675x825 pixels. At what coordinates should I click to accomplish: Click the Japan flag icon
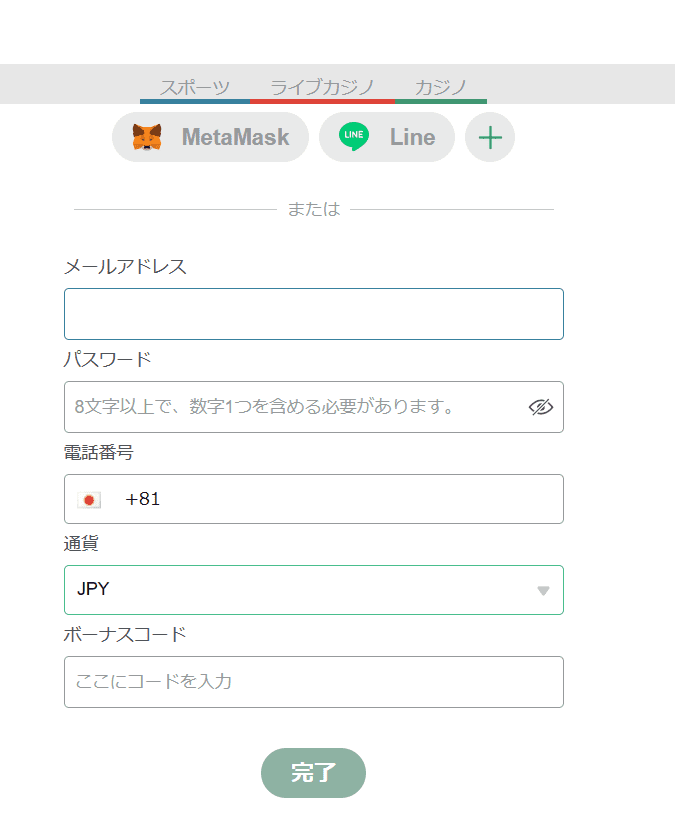point(89,500)
